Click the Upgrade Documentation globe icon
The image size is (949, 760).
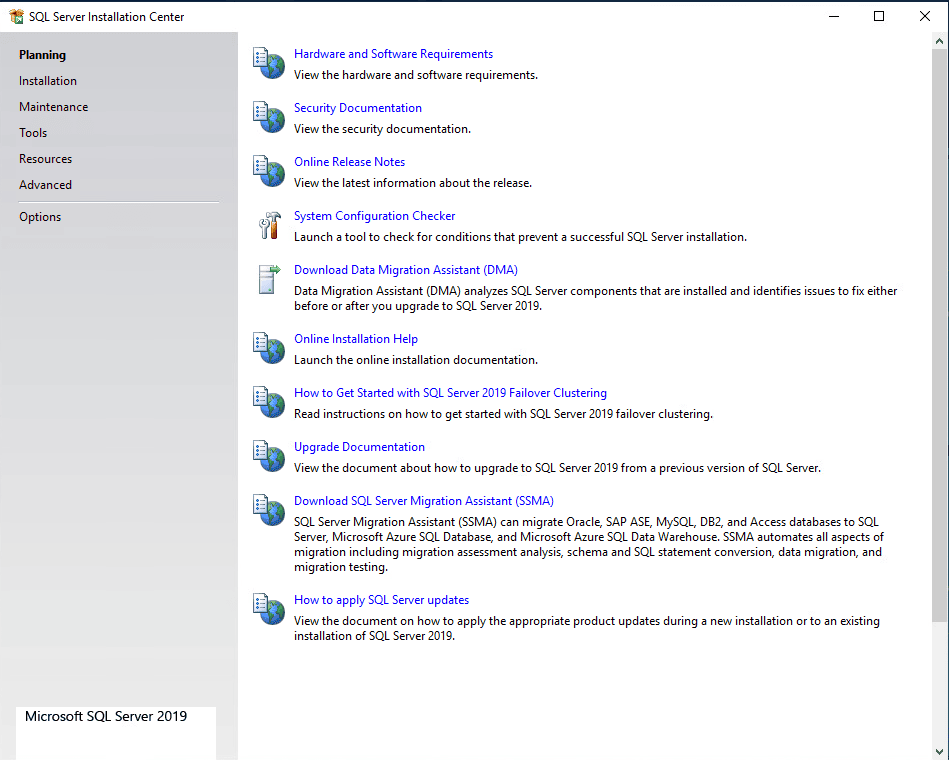[269, 456]
